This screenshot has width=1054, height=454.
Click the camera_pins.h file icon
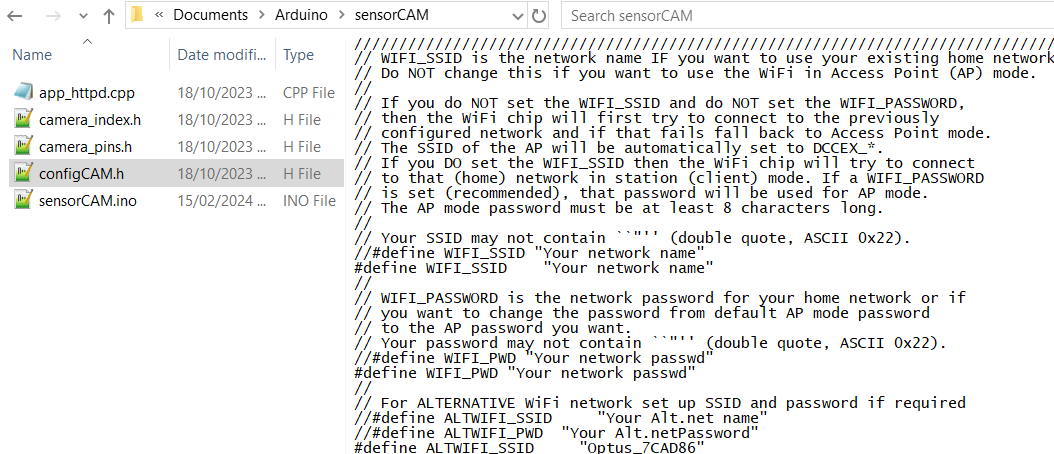coord(24,147)
